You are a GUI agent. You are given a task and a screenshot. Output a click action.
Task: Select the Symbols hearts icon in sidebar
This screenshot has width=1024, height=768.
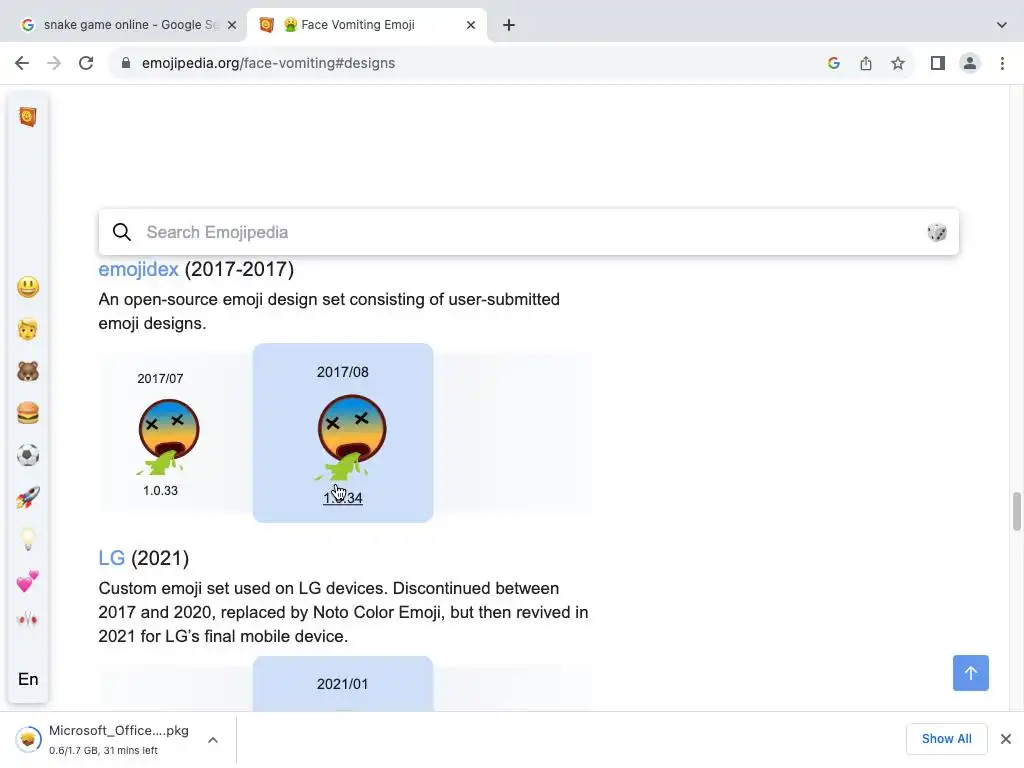(x=28, y=581)
